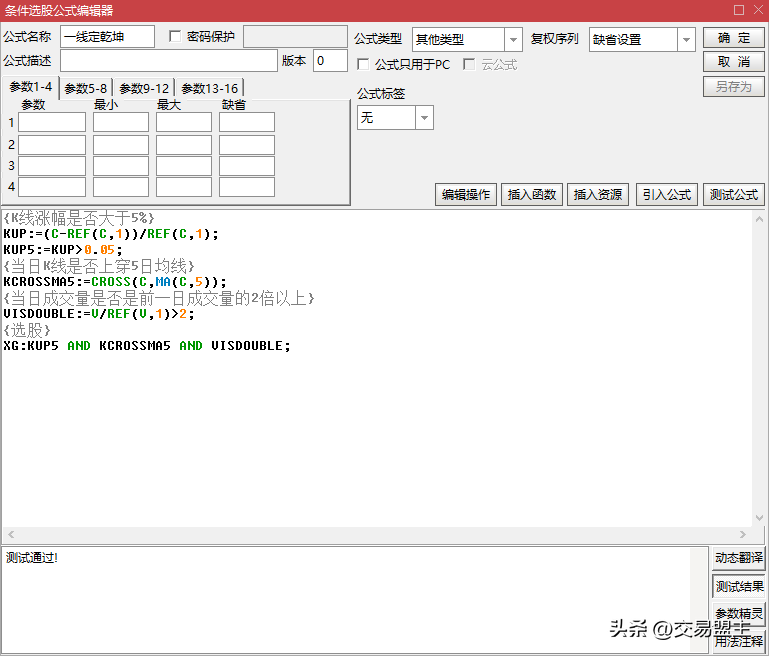Click the comment {K线涨幅是否大于5%}
This screenshot has width=769, height=656.
coord(79,218)
